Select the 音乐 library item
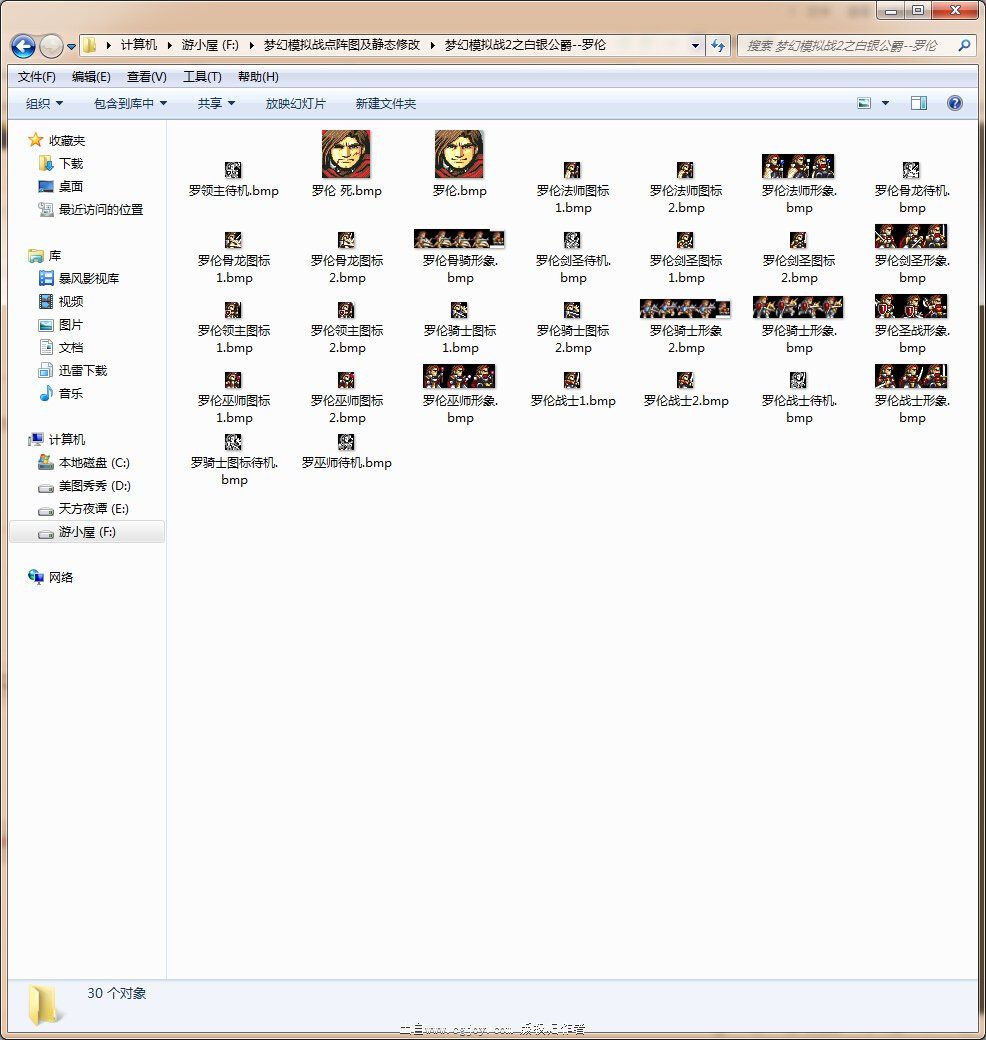The height and width of the screenshot is (1040, 986). [70, 393]
